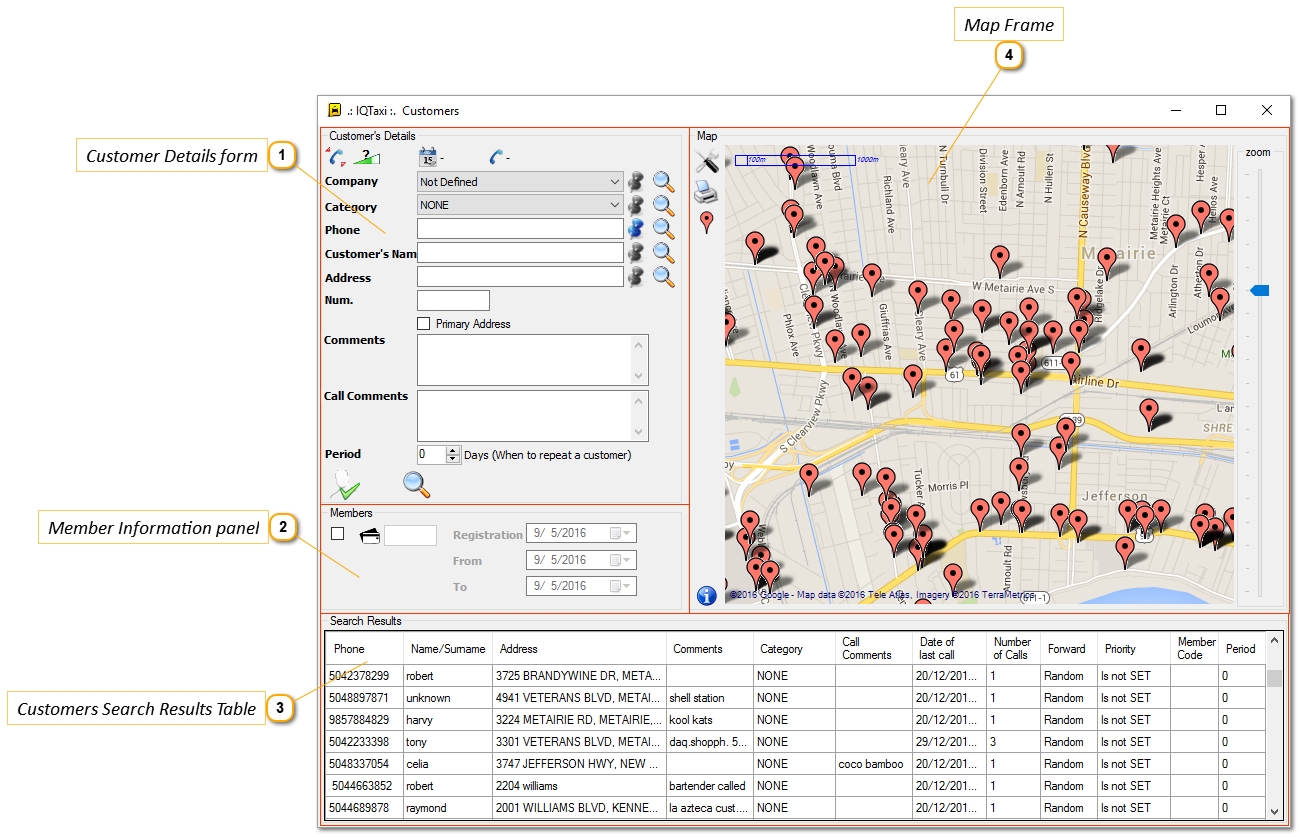Click the pin icon next to Customer's Name

(636, 252)
